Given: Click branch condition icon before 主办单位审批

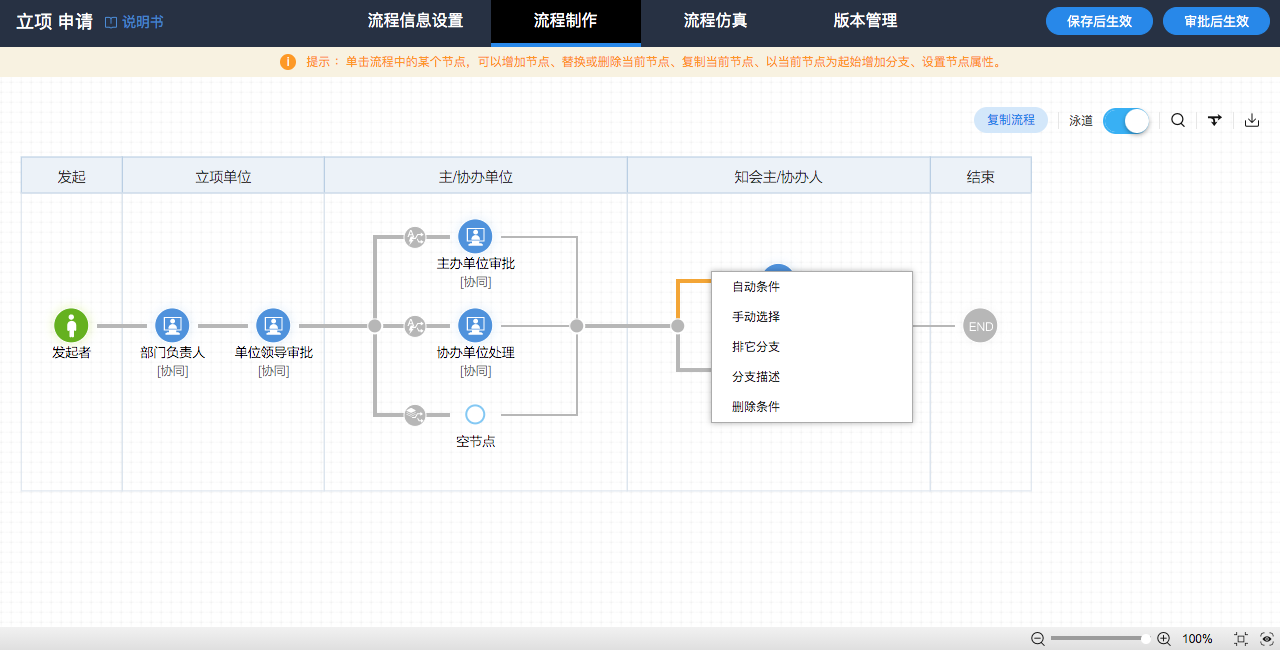Looking at the screenshot, I should click(x=415, y=237).
